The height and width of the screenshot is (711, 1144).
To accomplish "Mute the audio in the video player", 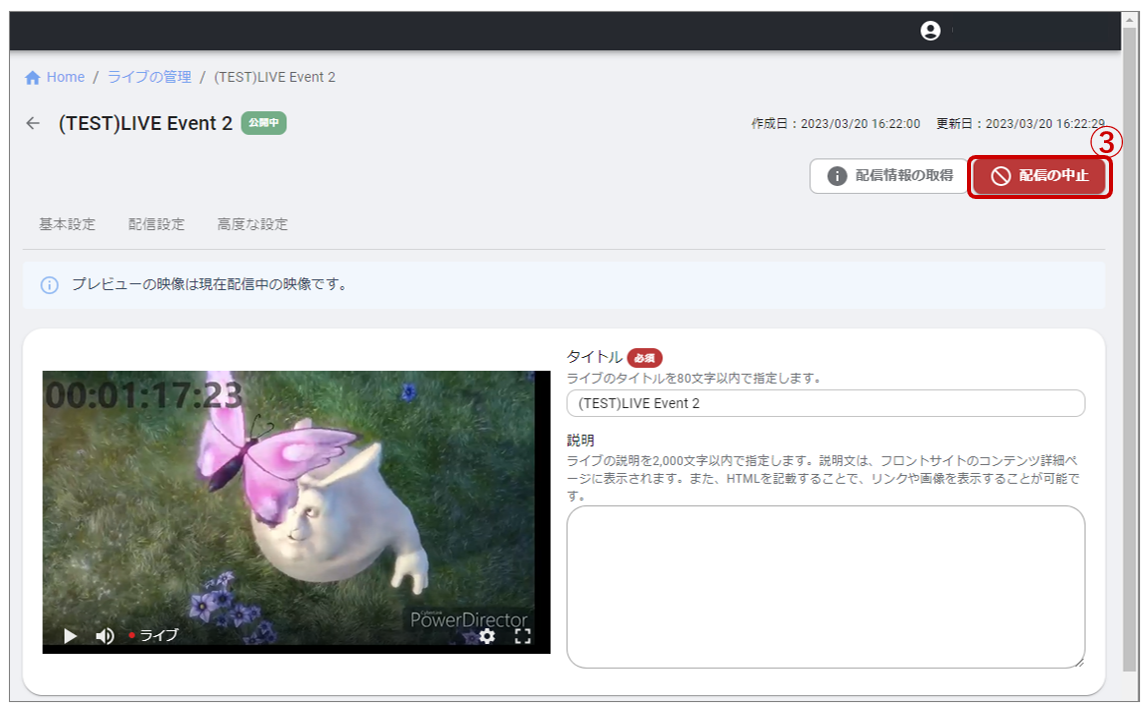I will [103, 636].
